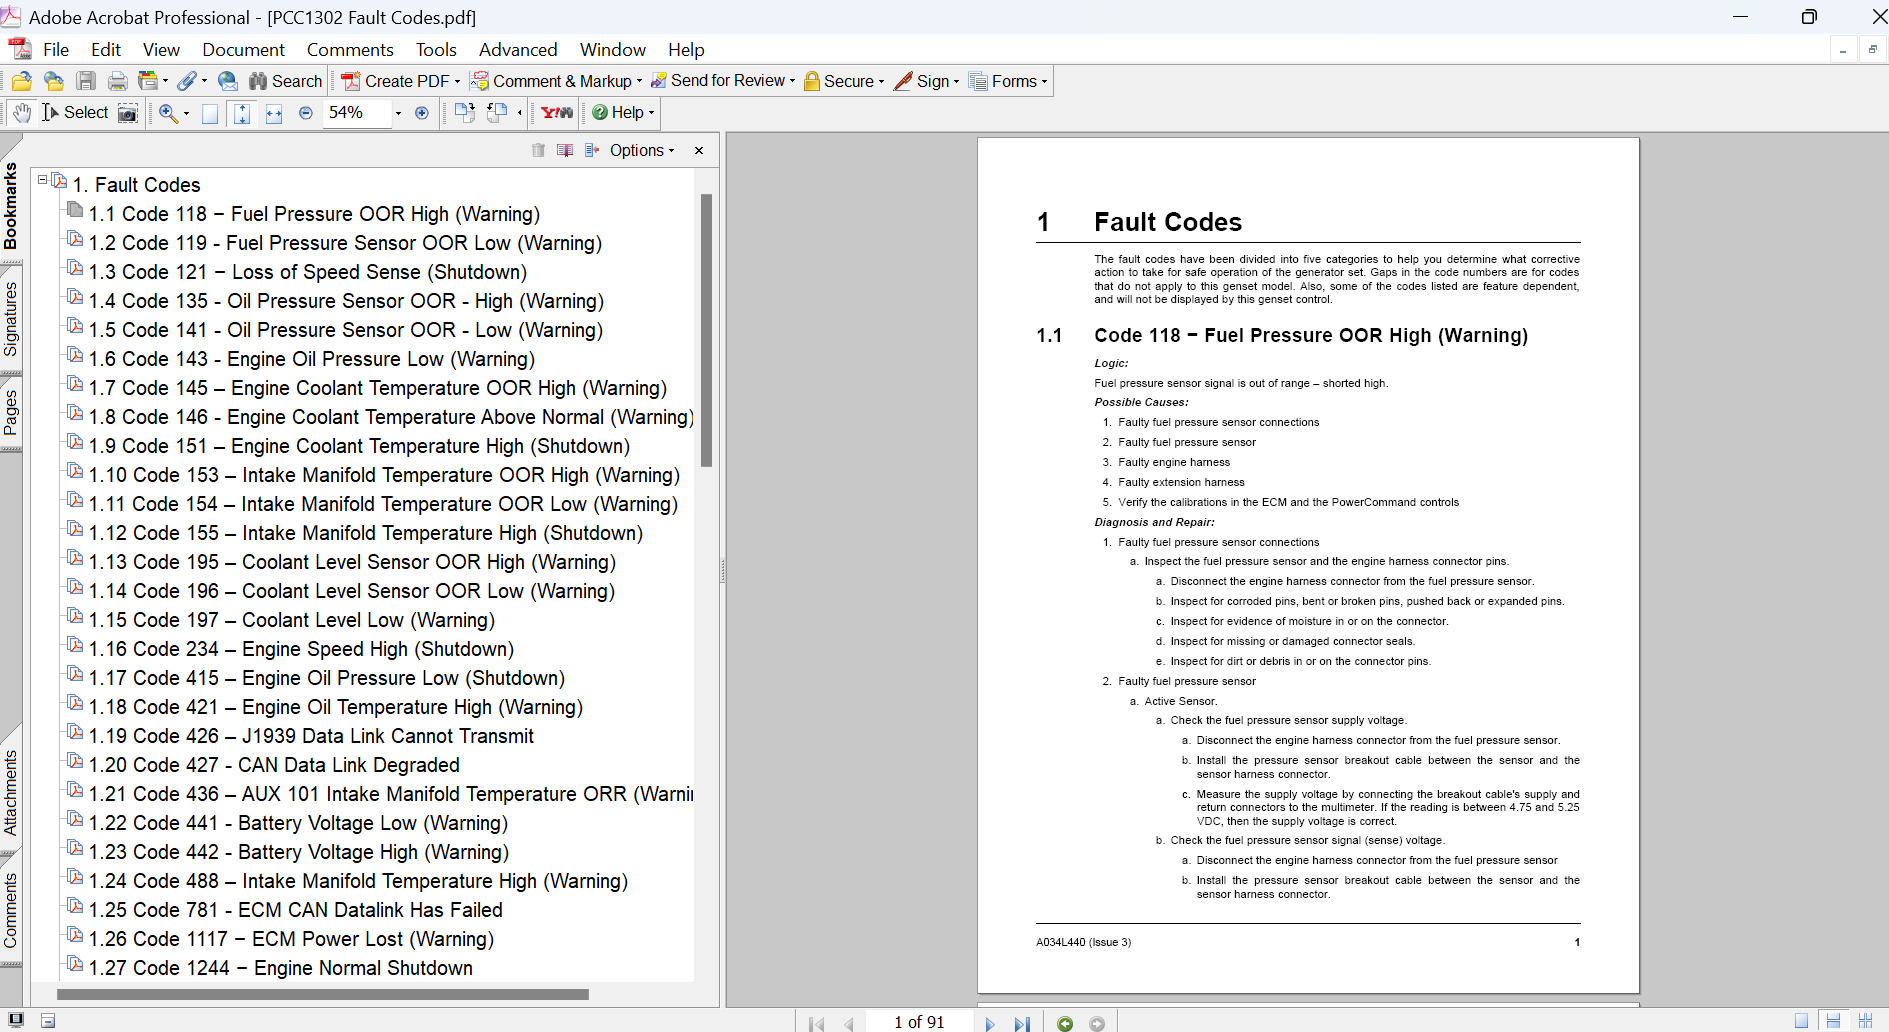Screen dimensions: 1889x1032
Task: Click the bookmarks panel horizontal scrollbar
Action: coord(323,994)
